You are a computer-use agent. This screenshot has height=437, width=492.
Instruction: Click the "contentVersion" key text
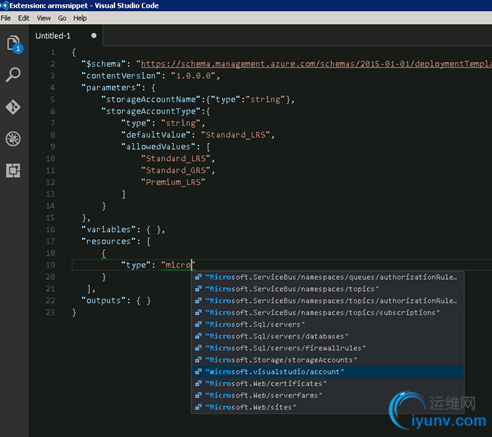[121, 76]
